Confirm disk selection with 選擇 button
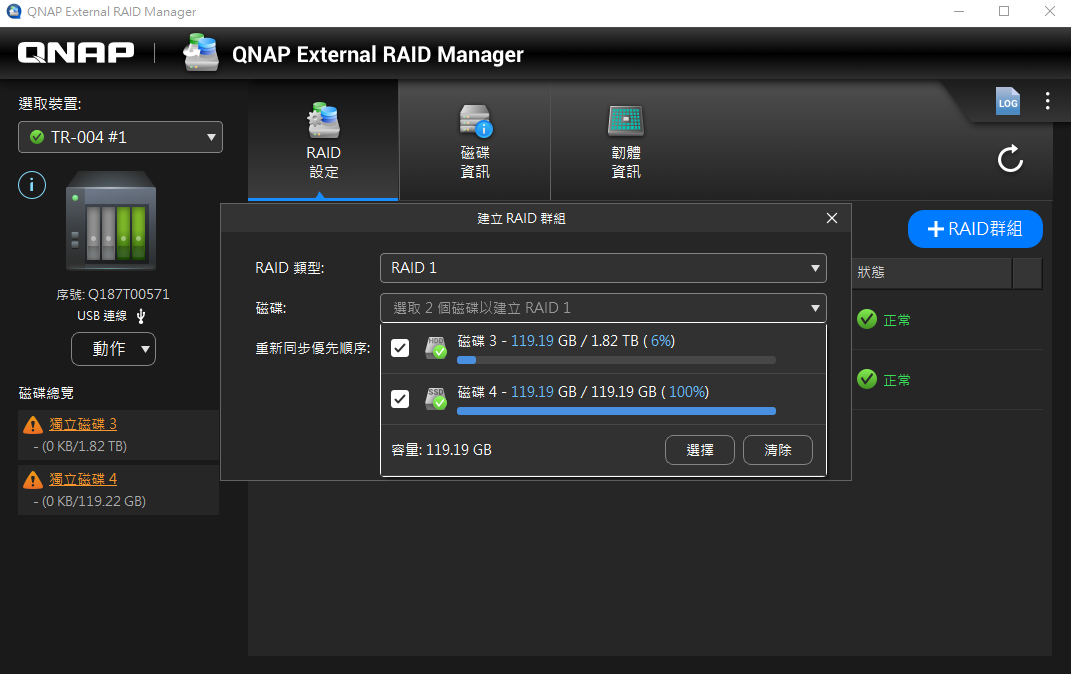This screenshot has width=1074, height=675. click(699, 449)
